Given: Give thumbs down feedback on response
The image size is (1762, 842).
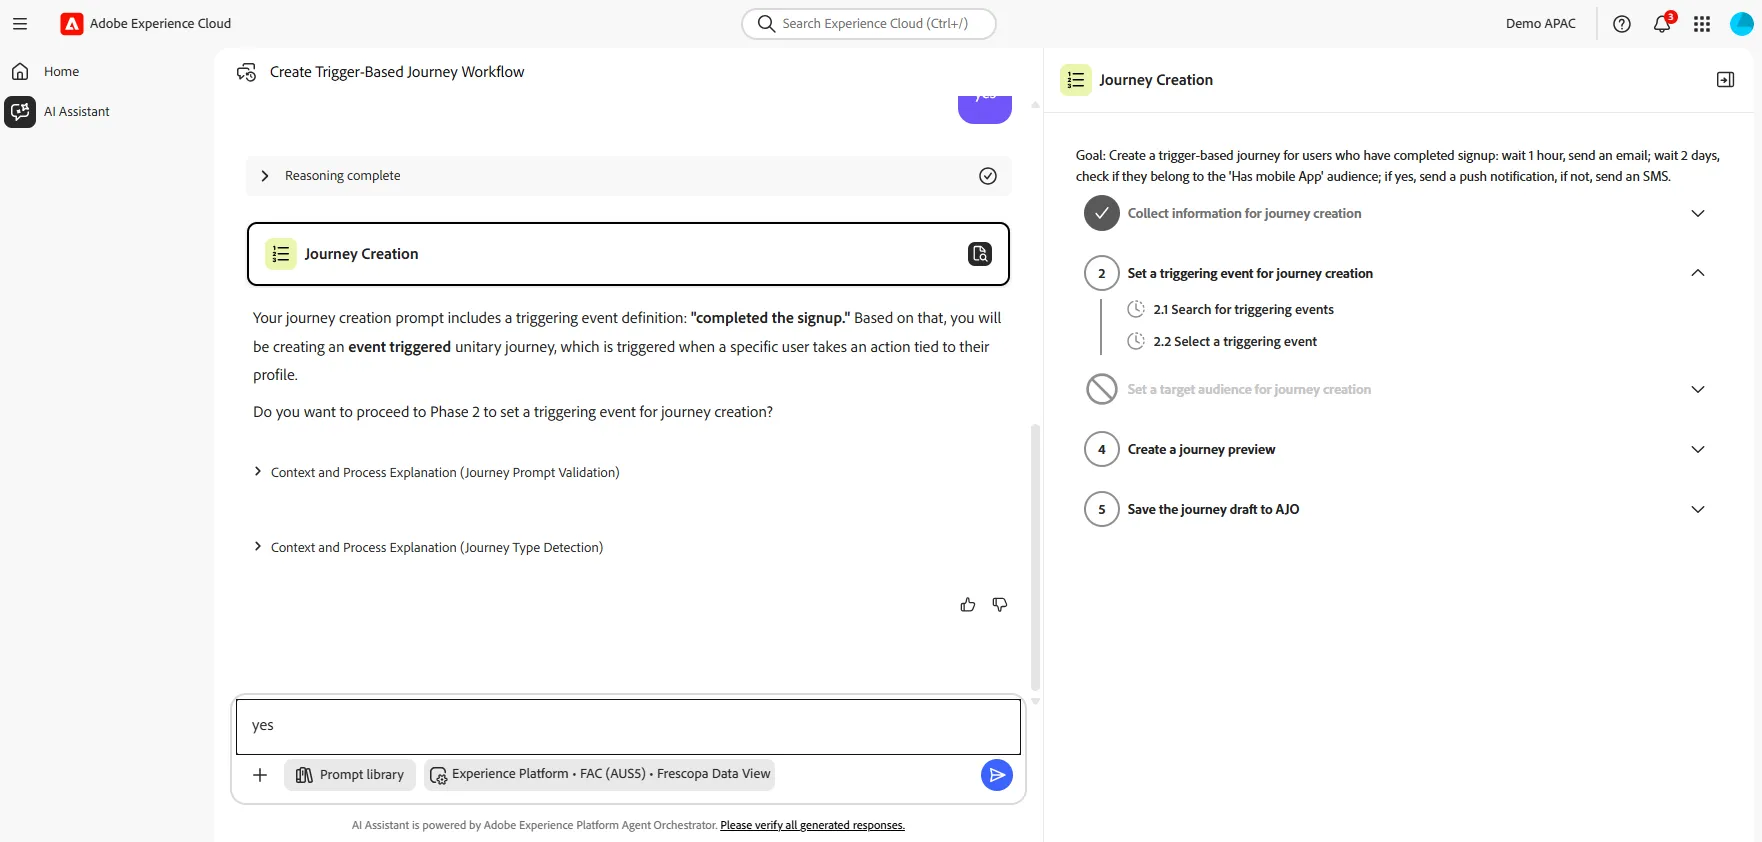Looking at the screenshot, I should click(x=1000, y=605).
